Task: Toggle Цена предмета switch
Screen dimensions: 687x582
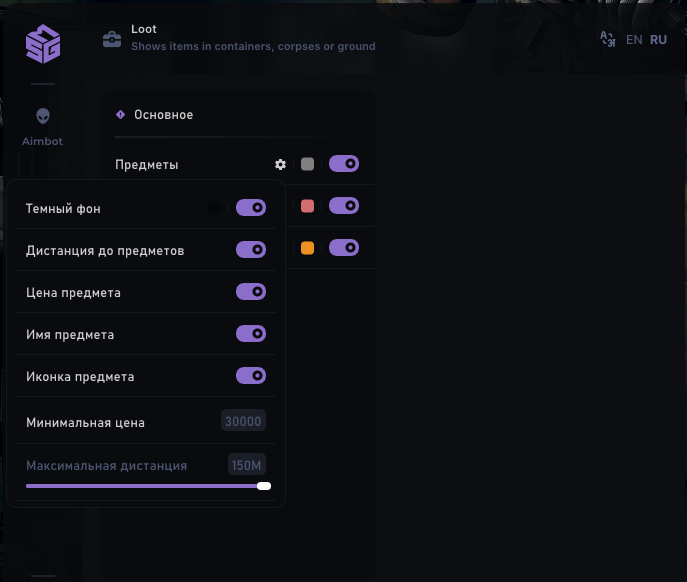Action: coord(251,292)
